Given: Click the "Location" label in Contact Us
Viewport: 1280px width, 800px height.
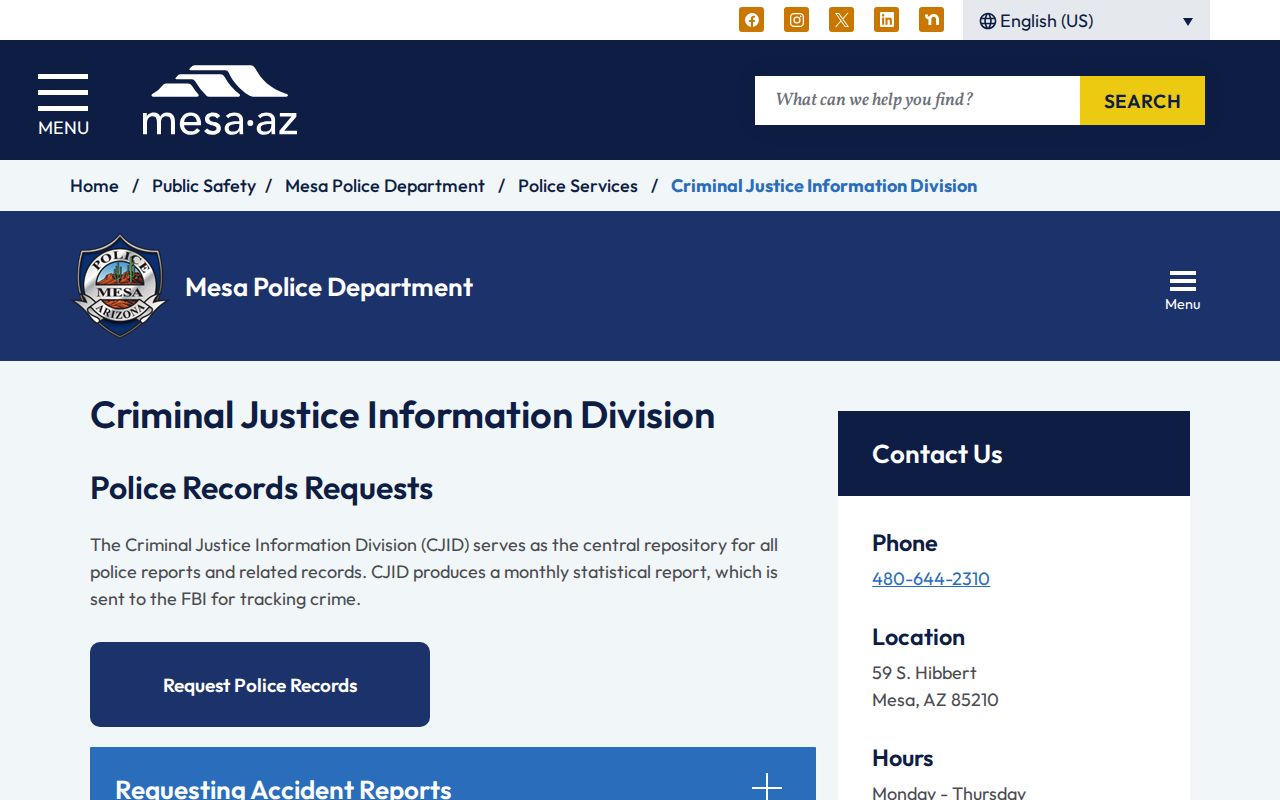Looking at the screenshot, I should coord(918,637).
